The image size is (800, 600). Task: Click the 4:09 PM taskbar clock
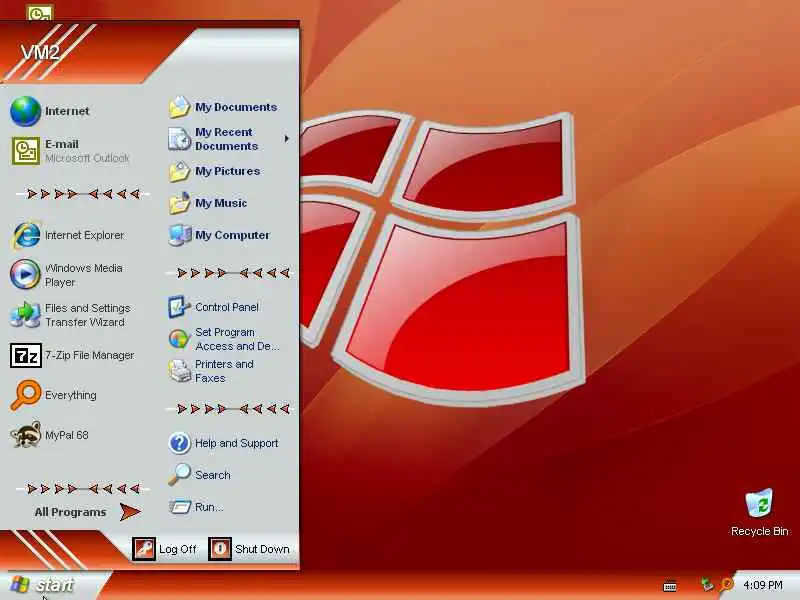pos(763,585)
